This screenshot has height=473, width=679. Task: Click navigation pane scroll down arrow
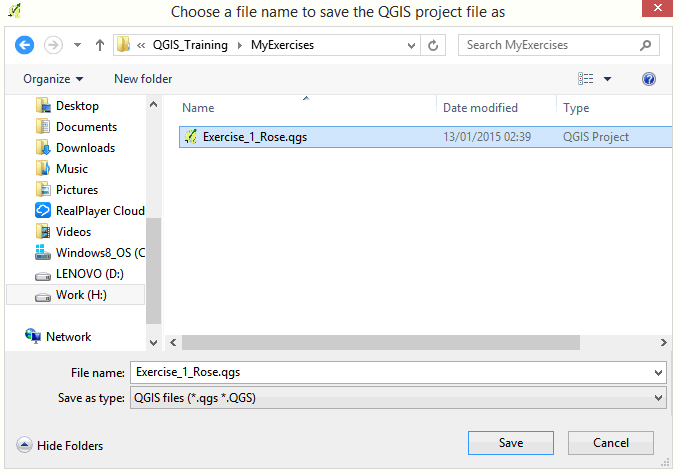coord(153,343)
